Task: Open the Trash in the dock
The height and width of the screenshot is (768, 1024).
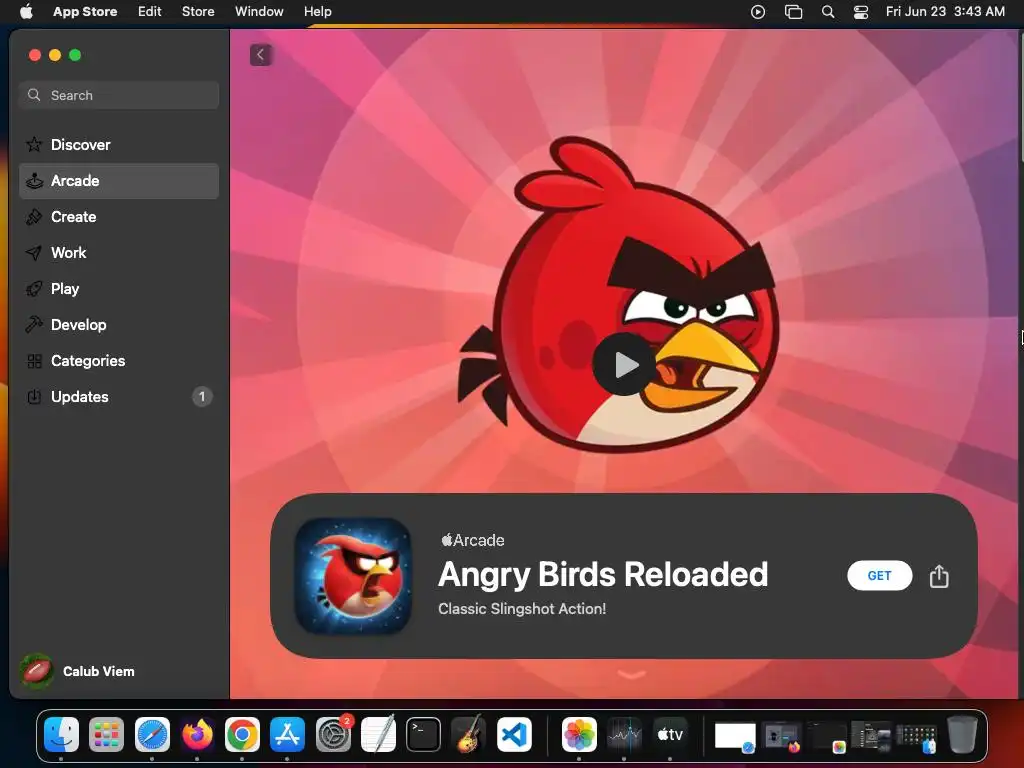Action: click(962, 735)
